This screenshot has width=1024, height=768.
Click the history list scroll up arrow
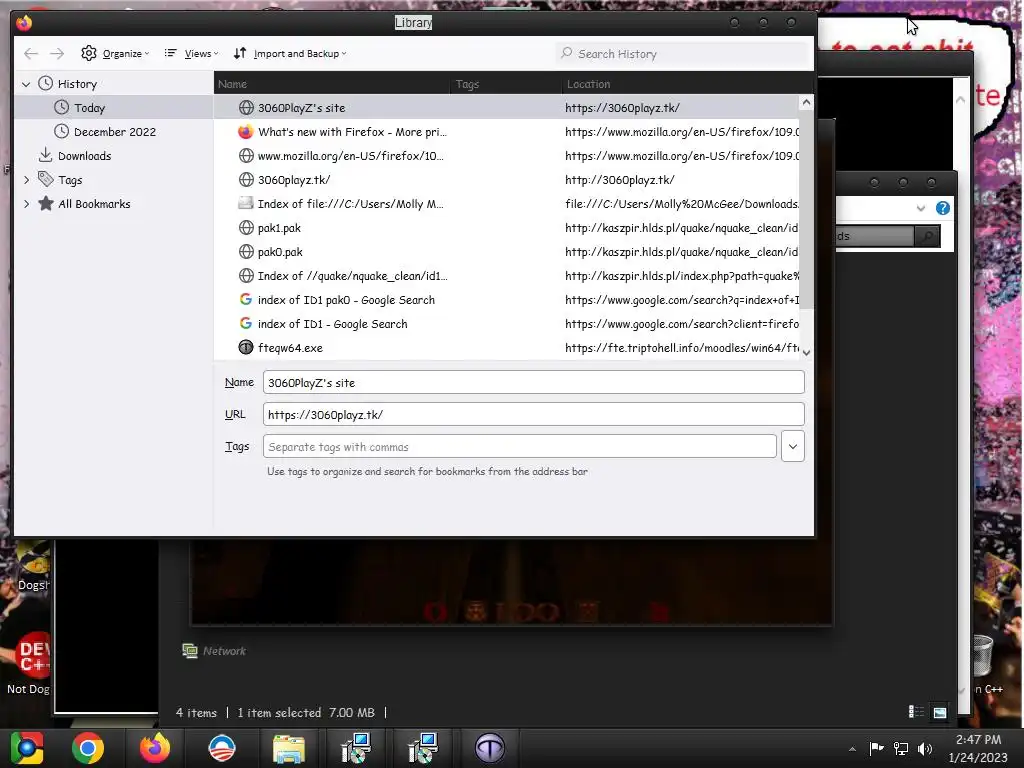pos(807,103)
